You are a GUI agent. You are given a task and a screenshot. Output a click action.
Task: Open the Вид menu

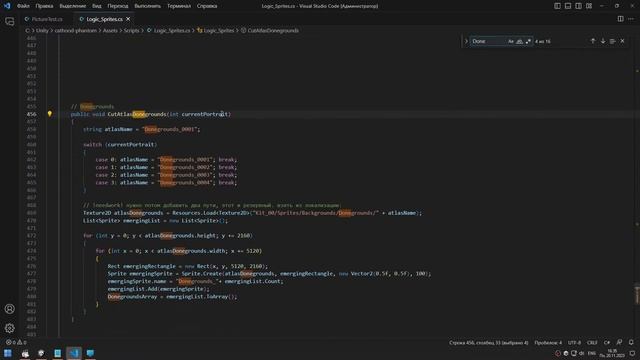(97, 6)
